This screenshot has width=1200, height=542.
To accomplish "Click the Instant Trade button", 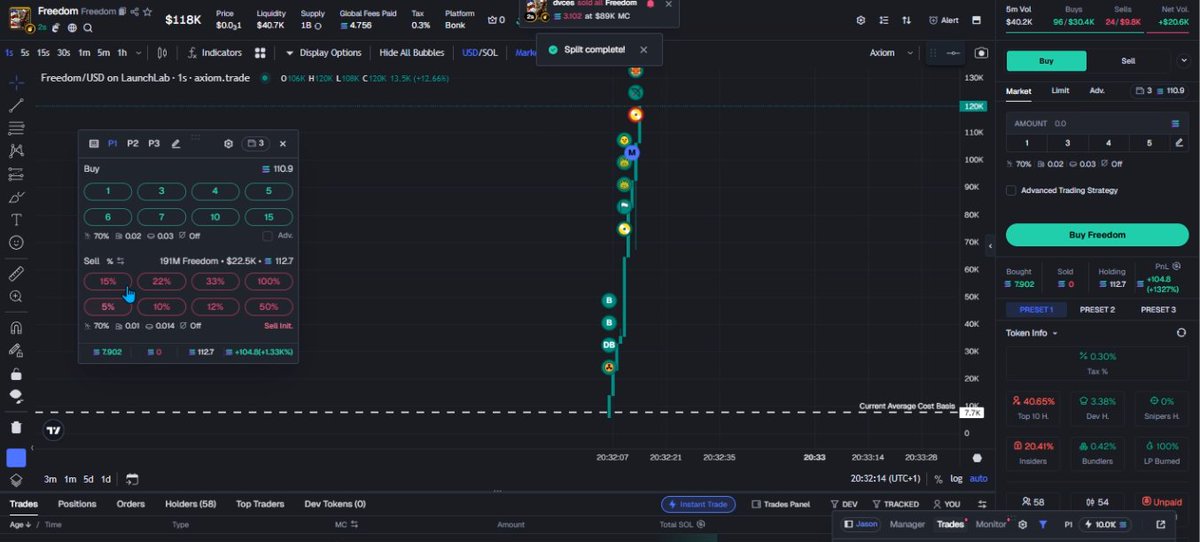I will pos(698,504).
